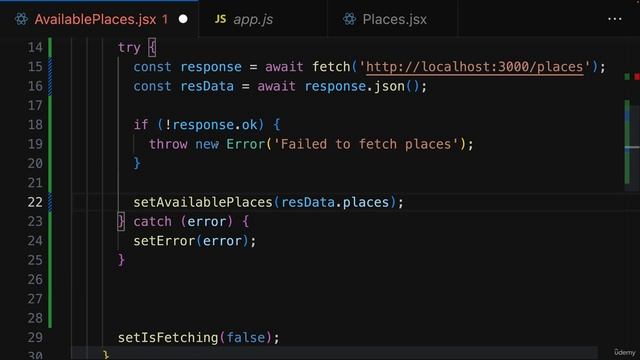This screenshot has height=360, width=640.
Task: Click 'json' method on line 16
Action: (389, 86)
